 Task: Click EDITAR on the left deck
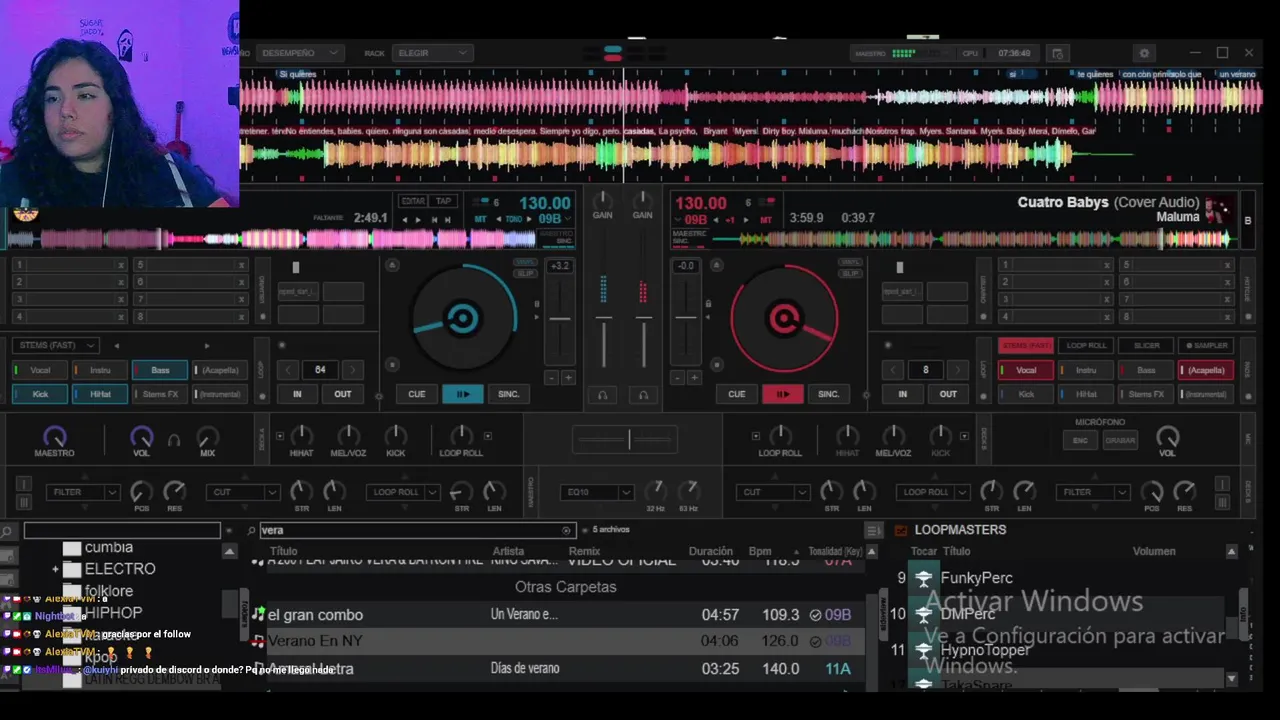(413, 201)
